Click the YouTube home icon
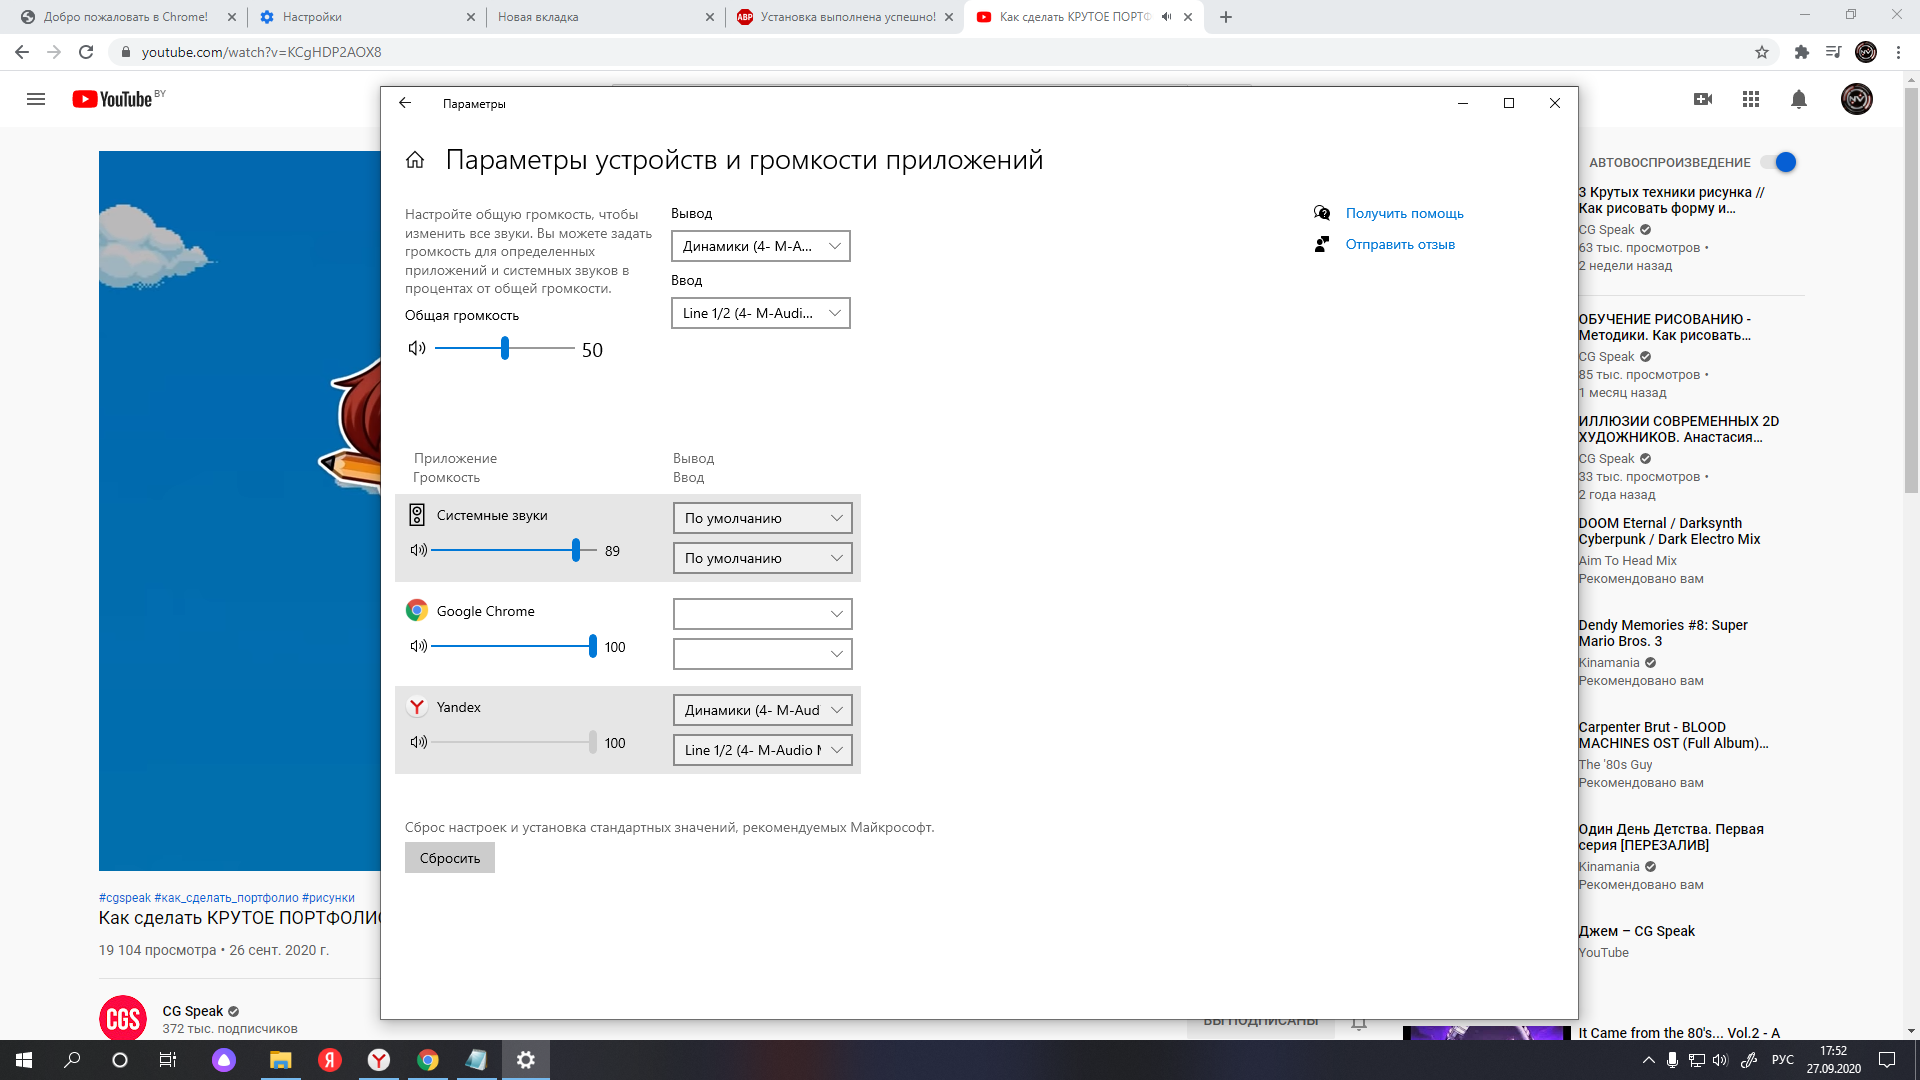The image size is (1920, 1080). click(116, 98)
